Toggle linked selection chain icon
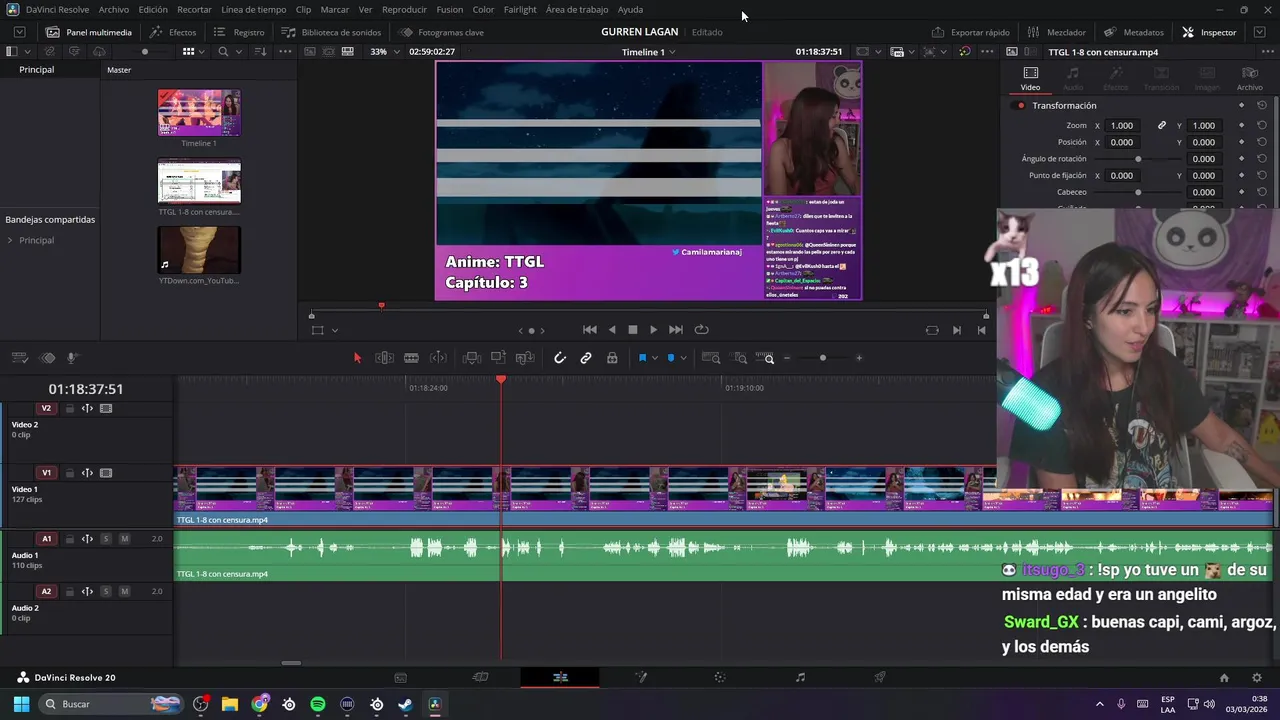 586,358
